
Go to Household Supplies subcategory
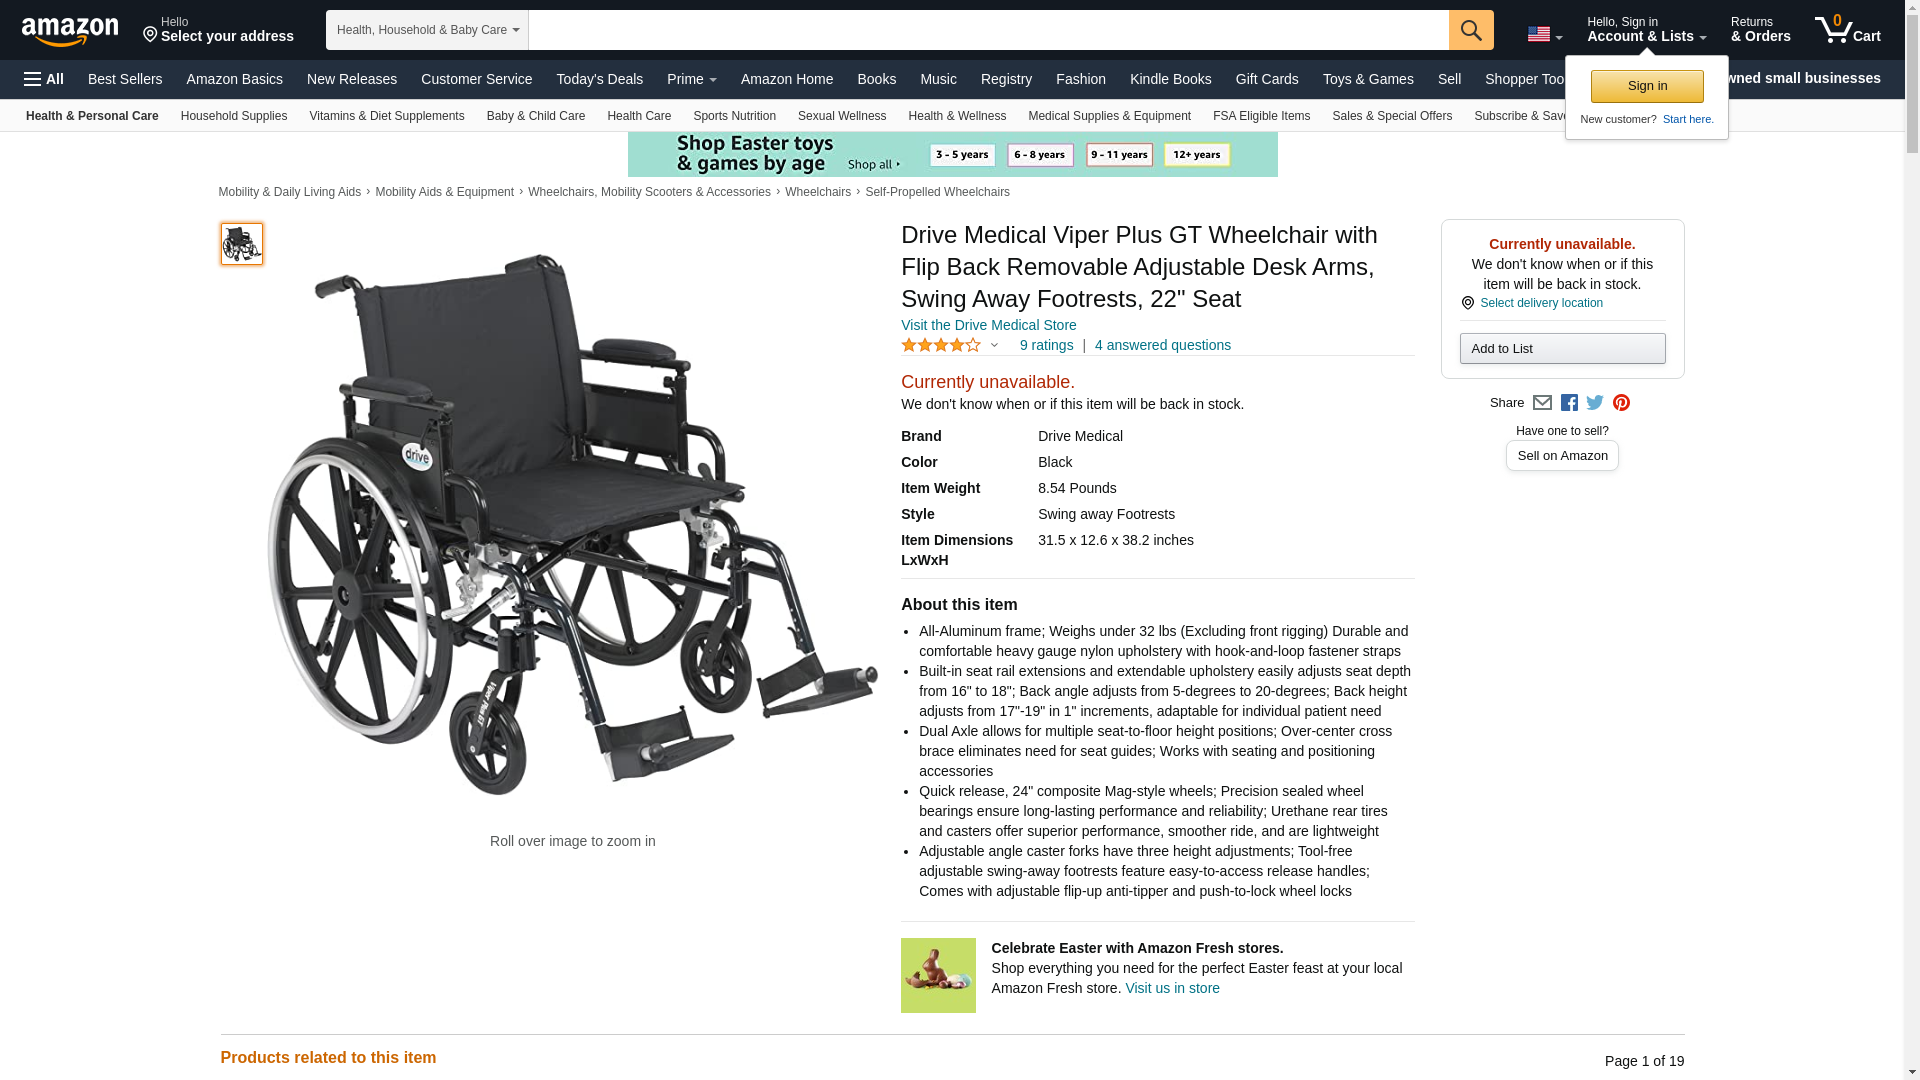click(234, 116)
